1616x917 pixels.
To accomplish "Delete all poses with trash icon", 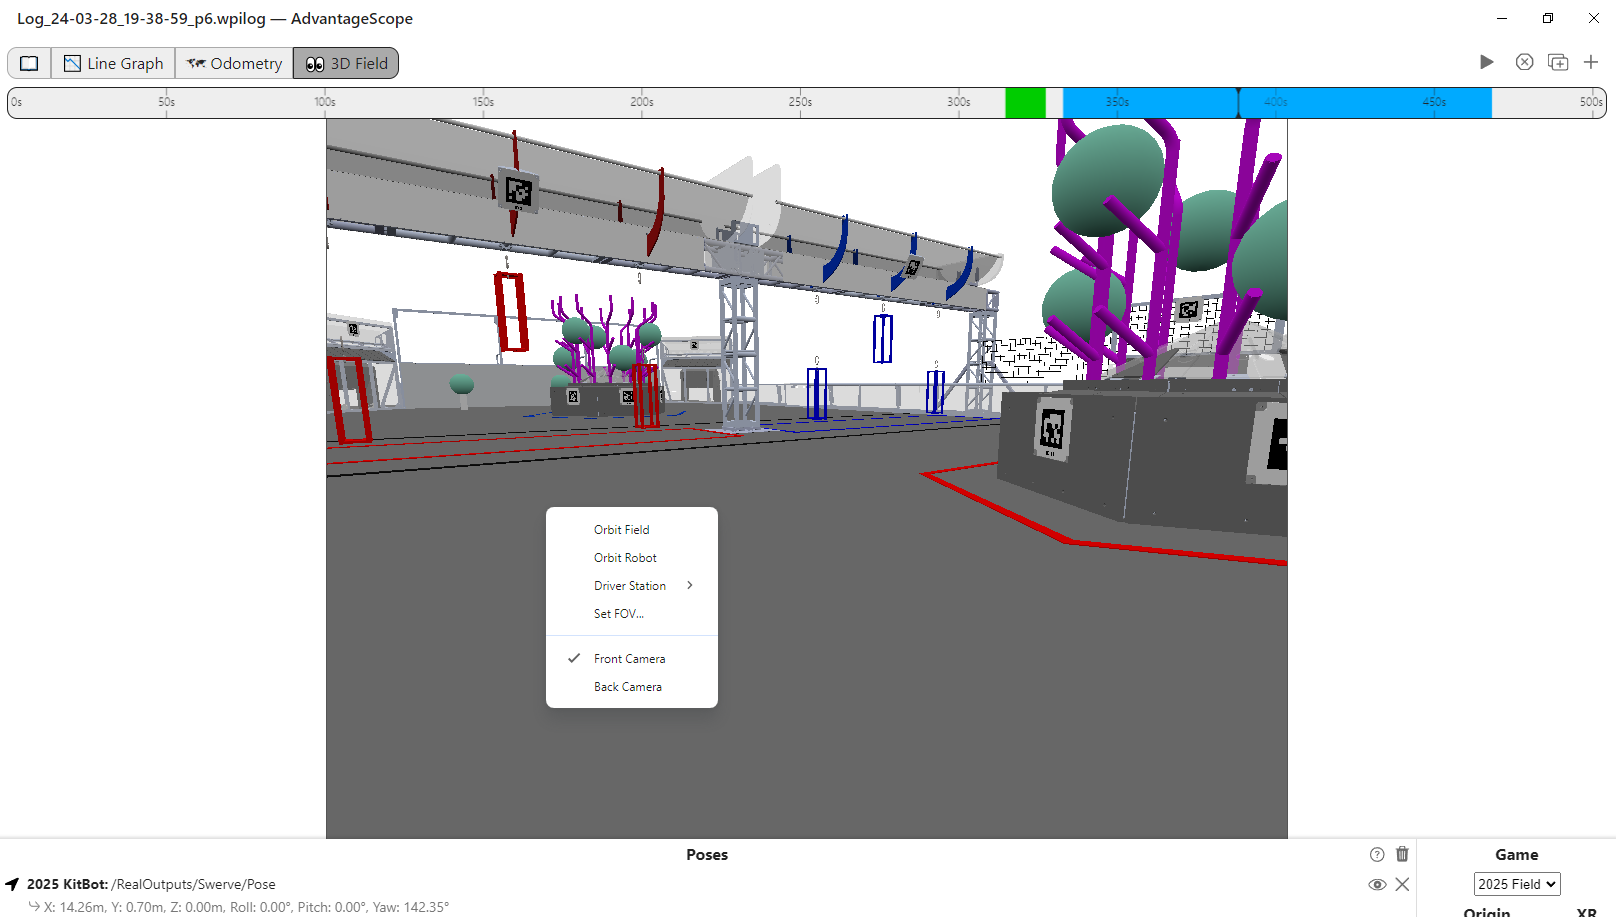I will [1402, 854].
